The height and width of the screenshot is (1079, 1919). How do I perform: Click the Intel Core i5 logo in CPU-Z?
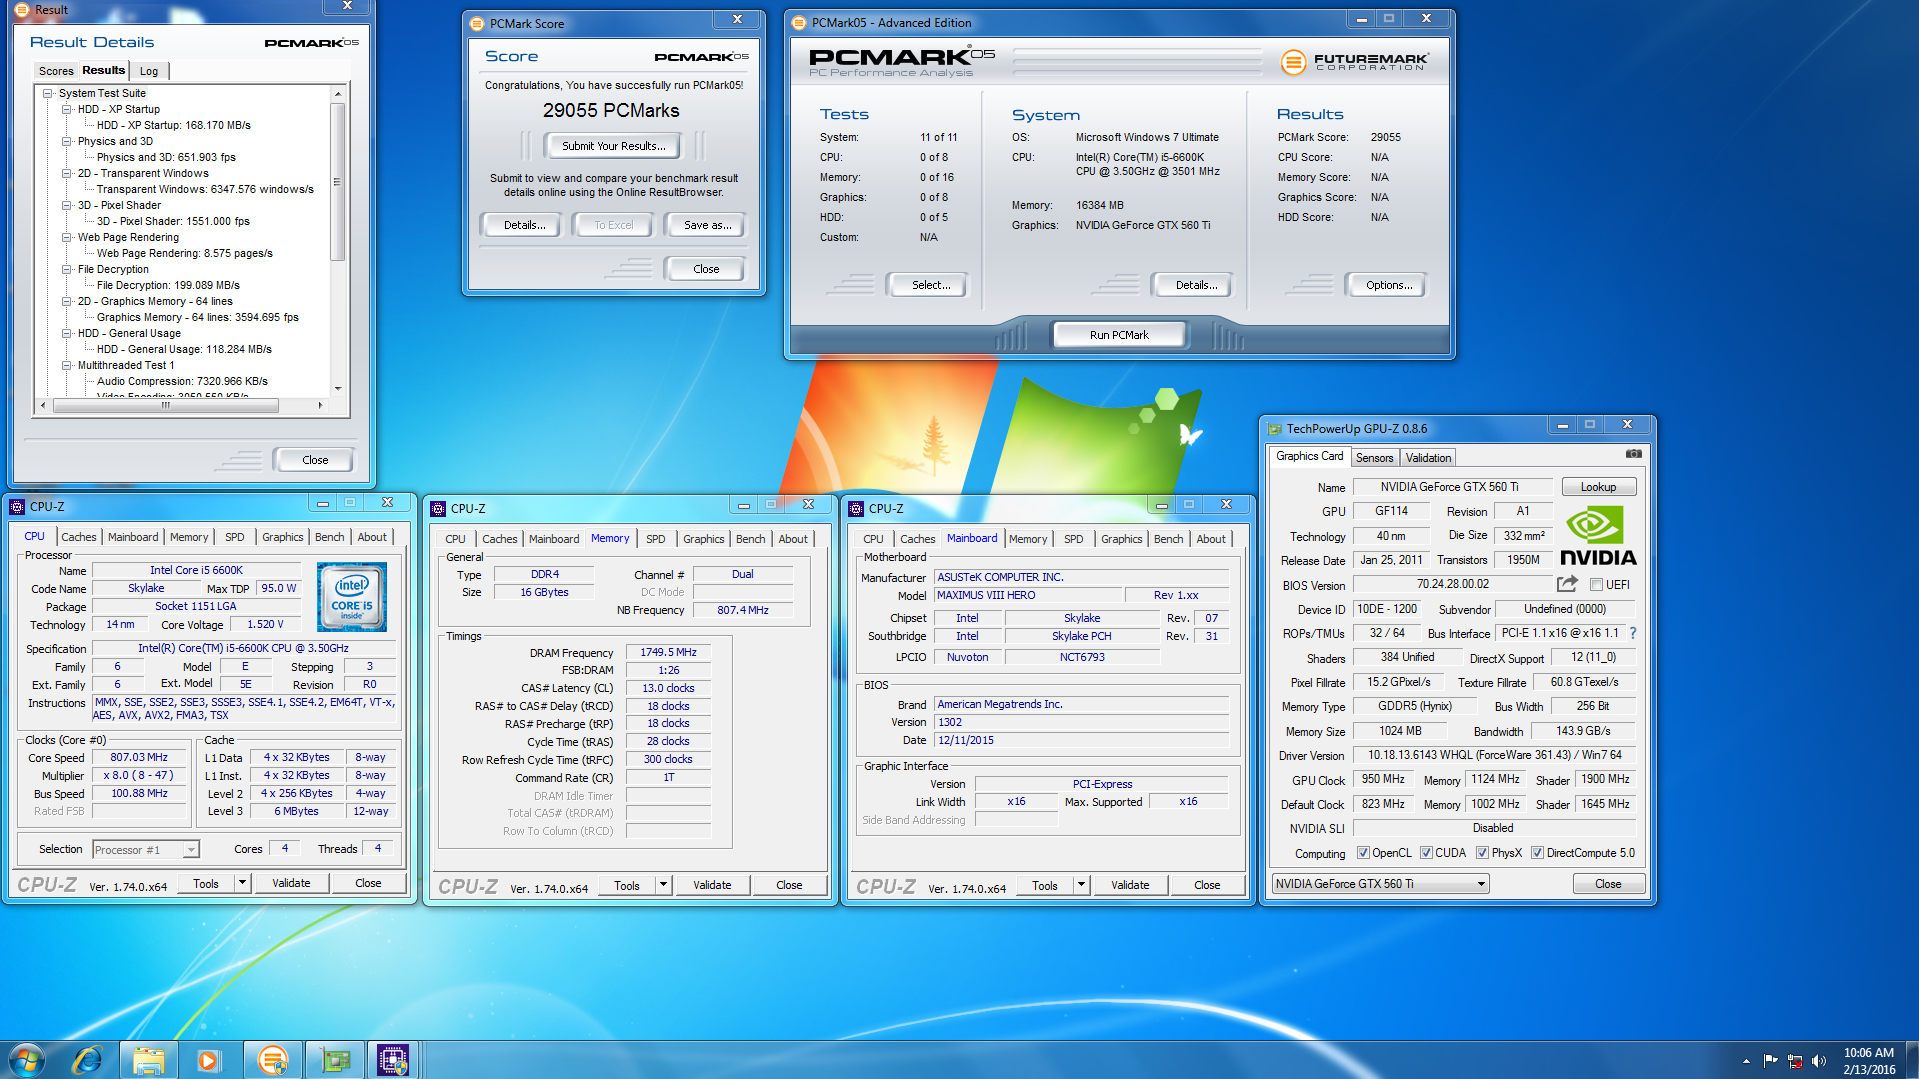352,597
